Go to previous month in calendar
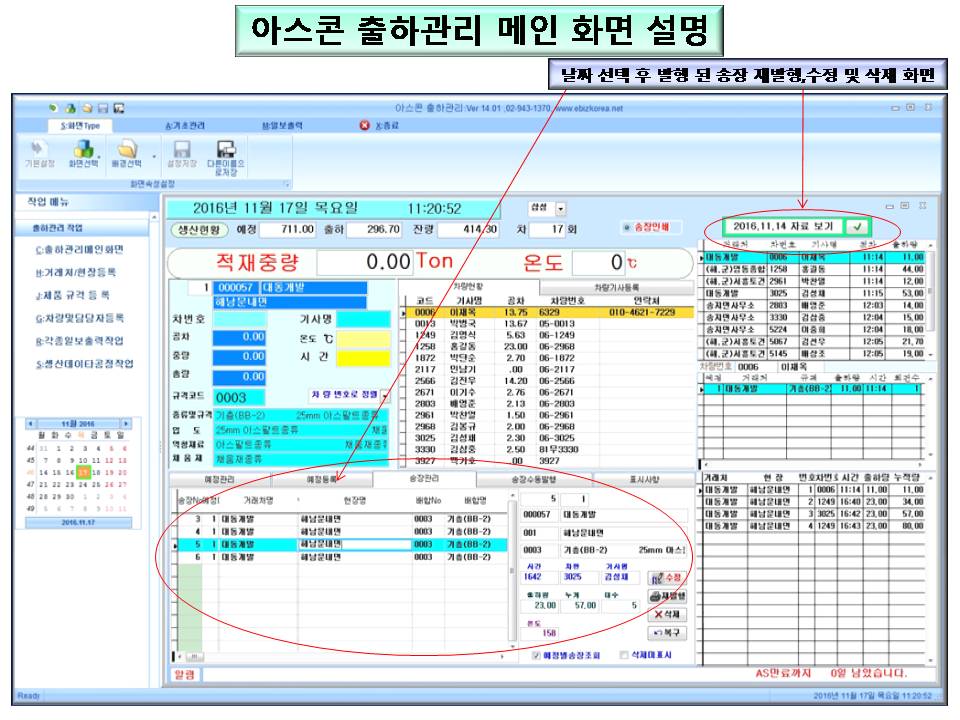The width and height of the screenshot is (960, 720). [x=30, y=424]
